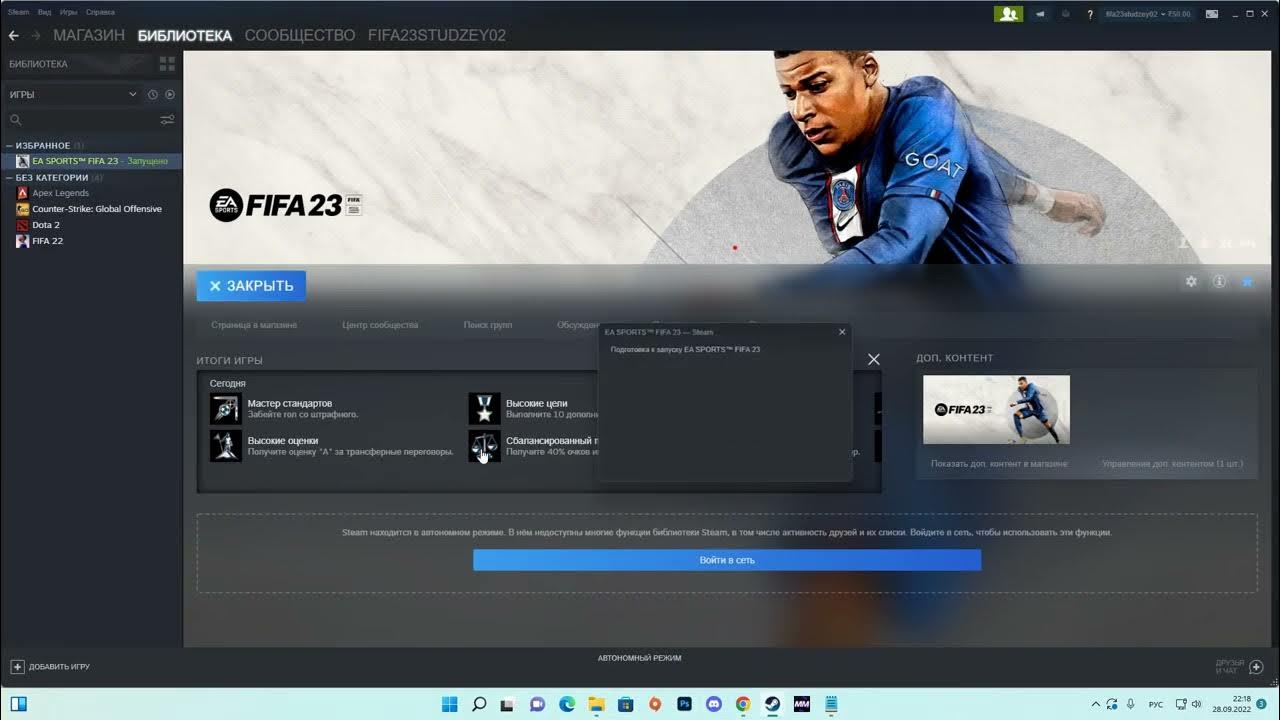This screenshot has height=720, width=1280.
Task: Click the Высокие оценки achievement icon
Action: 226,446
